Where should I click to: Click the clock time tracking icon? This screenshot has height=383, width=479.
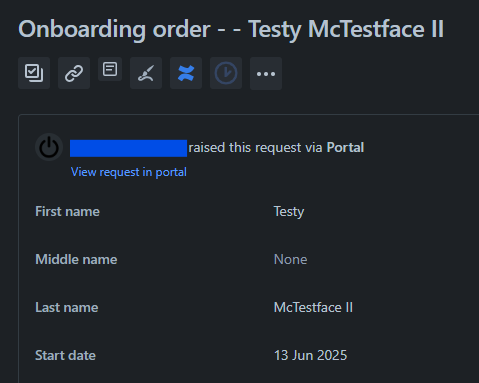click(226, 73)
